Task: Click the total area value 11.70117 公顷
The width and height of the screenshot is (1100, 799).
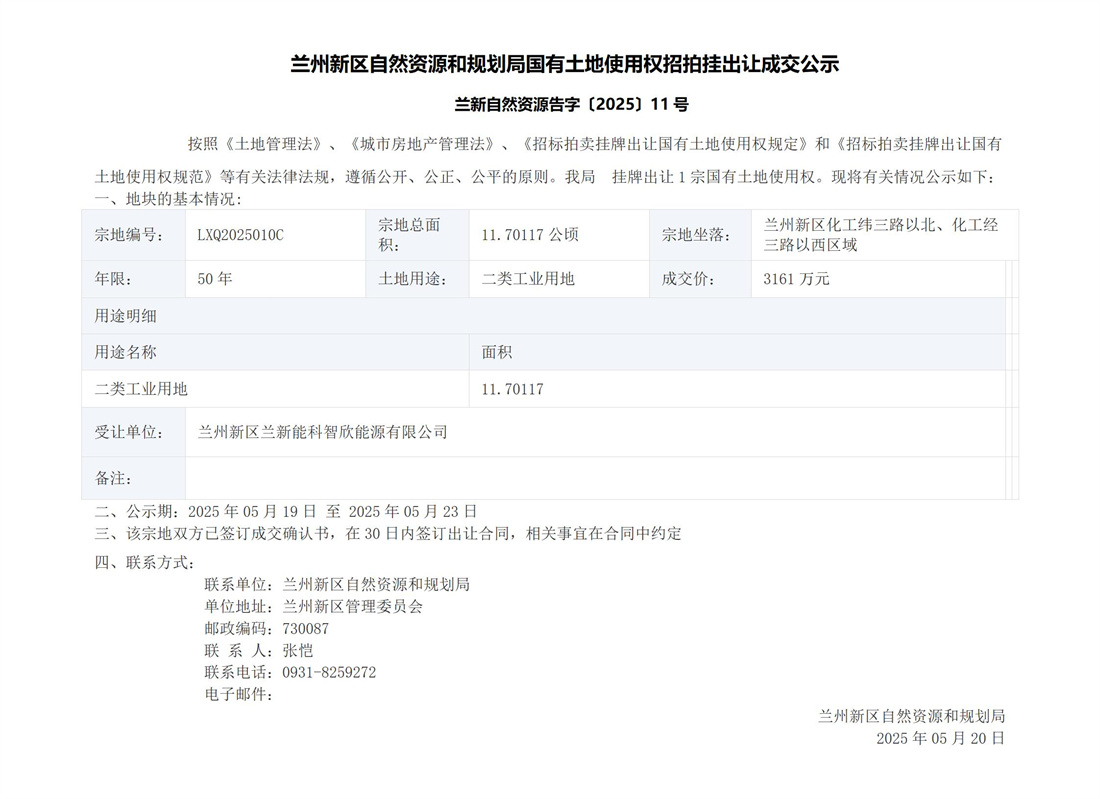Action: (x=529, y=235)
